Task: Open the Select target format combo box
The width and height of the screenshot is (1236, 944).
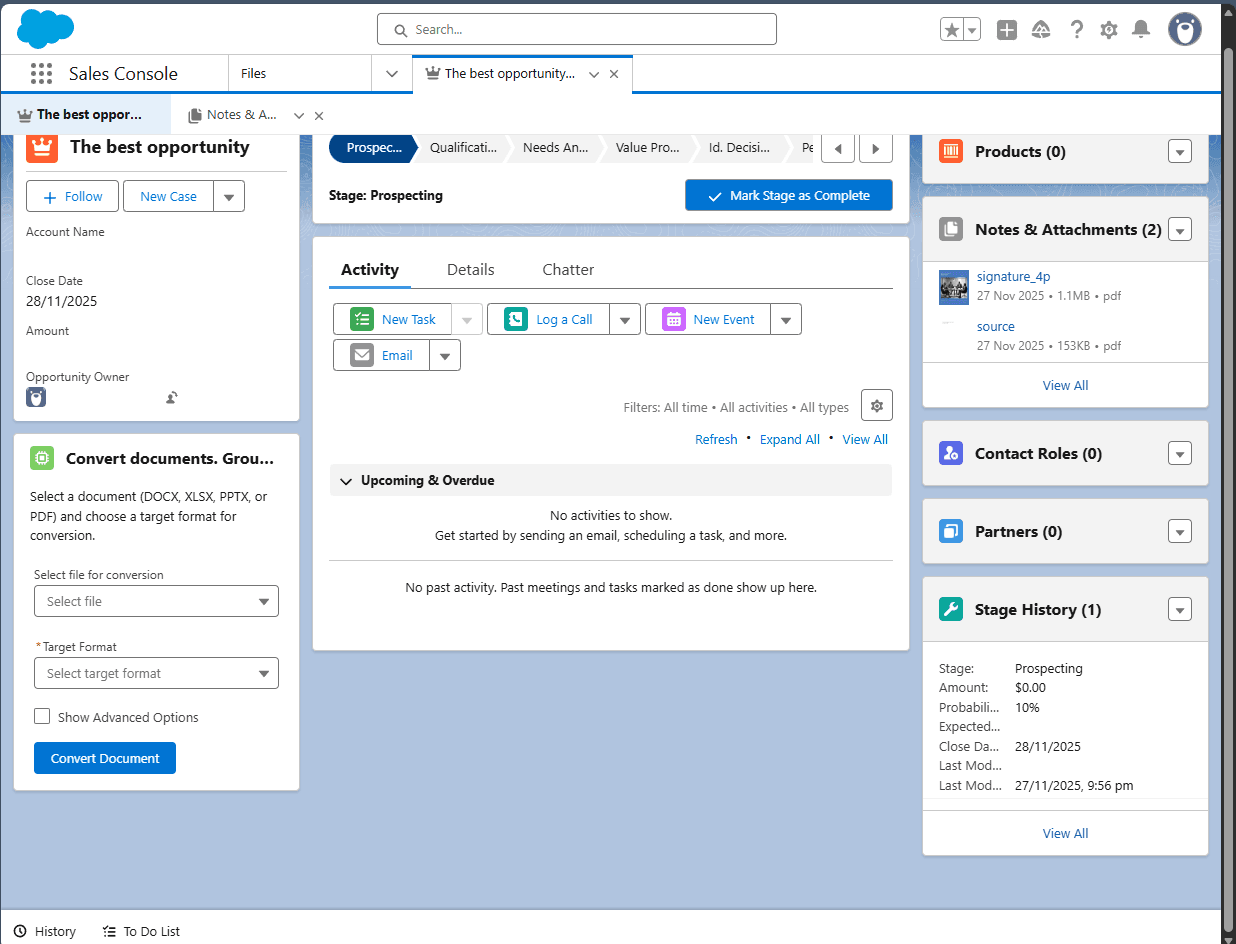Action: pos(156,673)
